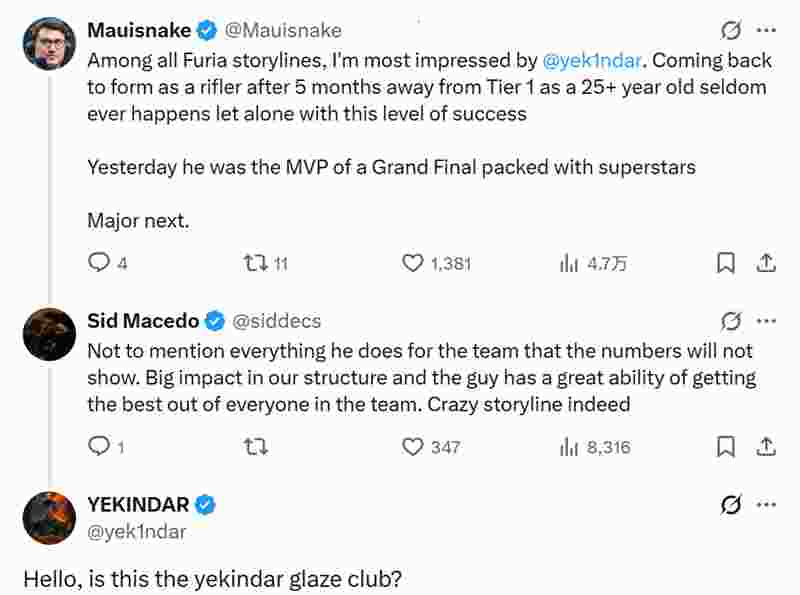Click the @yek1ndar mention link
The width and height of the screenshot is (800, 595).
pyautogui.click(x=590, y=59)
